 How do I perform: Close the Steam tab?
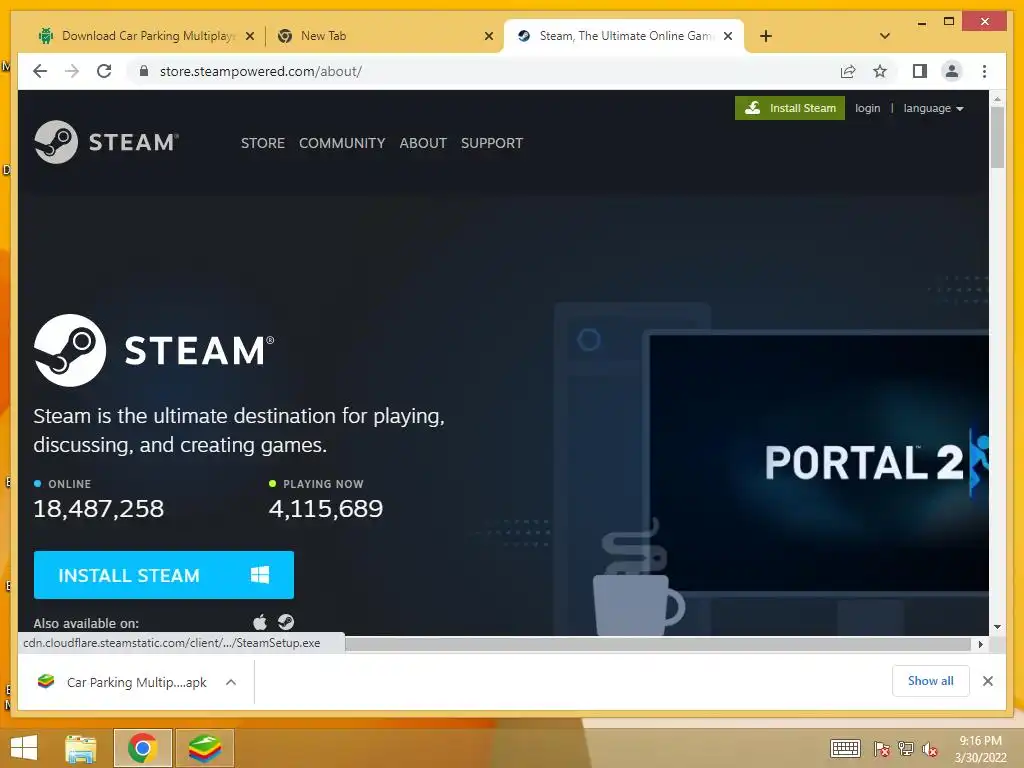pos(728,36)
